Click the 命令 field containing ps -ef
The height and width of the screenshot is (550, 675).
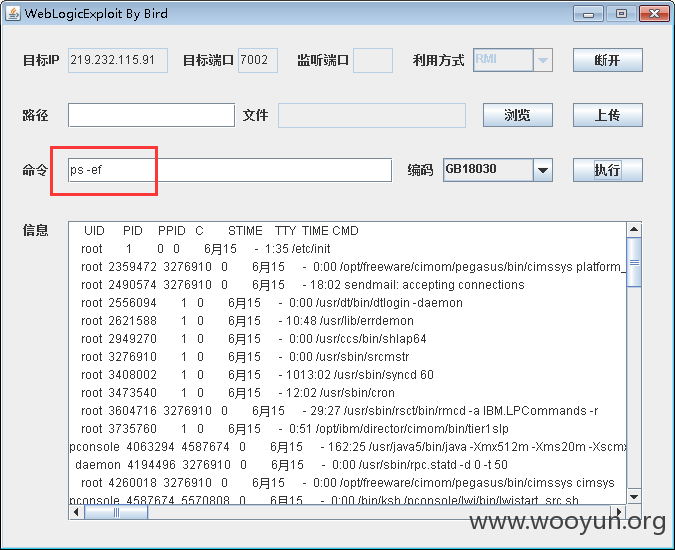[230, 170]
